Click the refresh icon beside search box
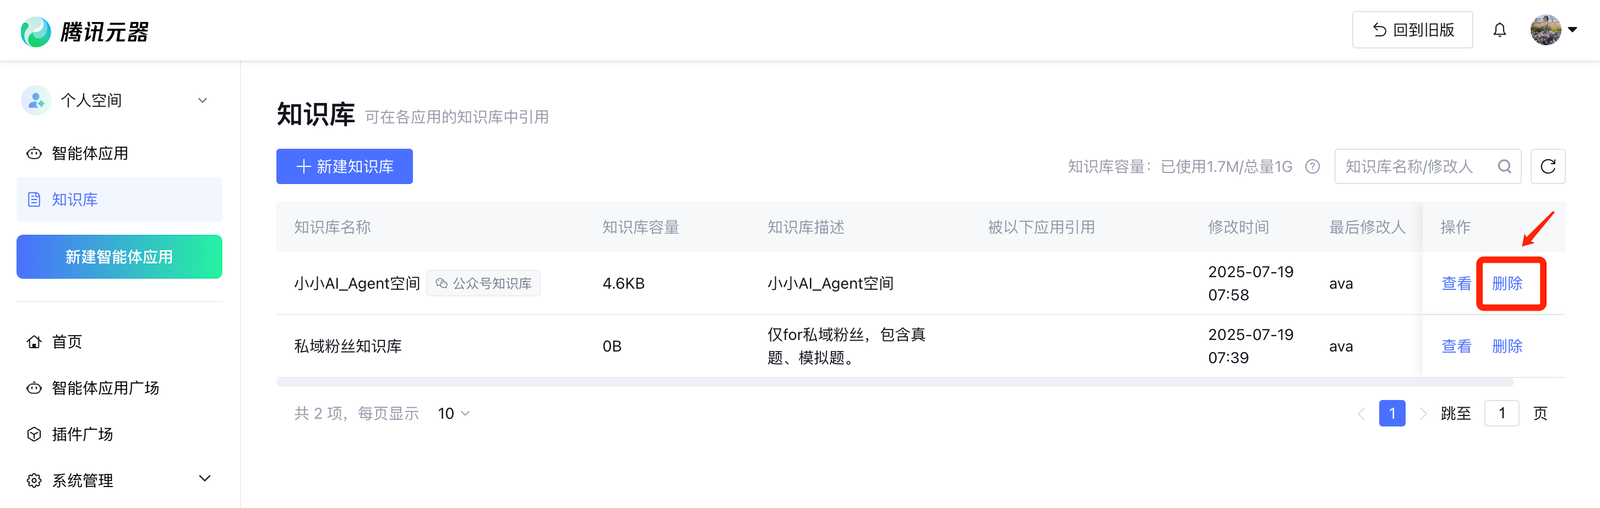 click(x=1548, y=167)
